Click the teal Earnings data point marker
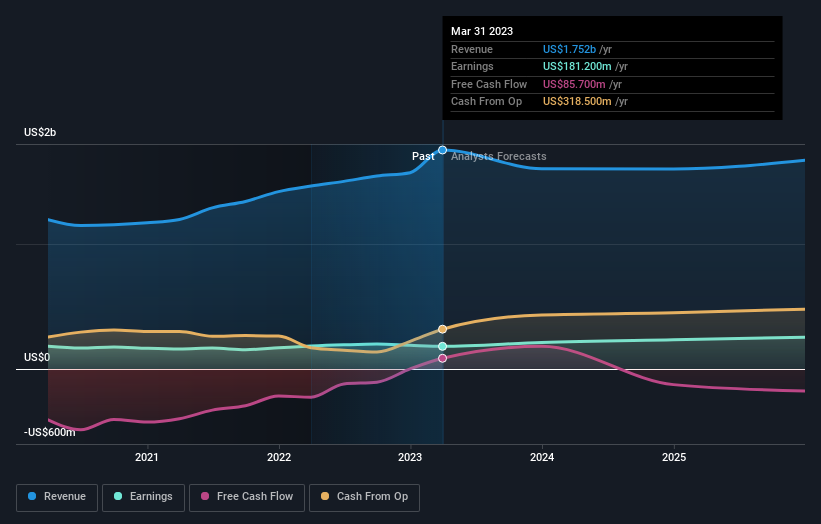Image resolution: width=821 pixels, height=524 pixels. pyautogui.click(x=442, y=347)
